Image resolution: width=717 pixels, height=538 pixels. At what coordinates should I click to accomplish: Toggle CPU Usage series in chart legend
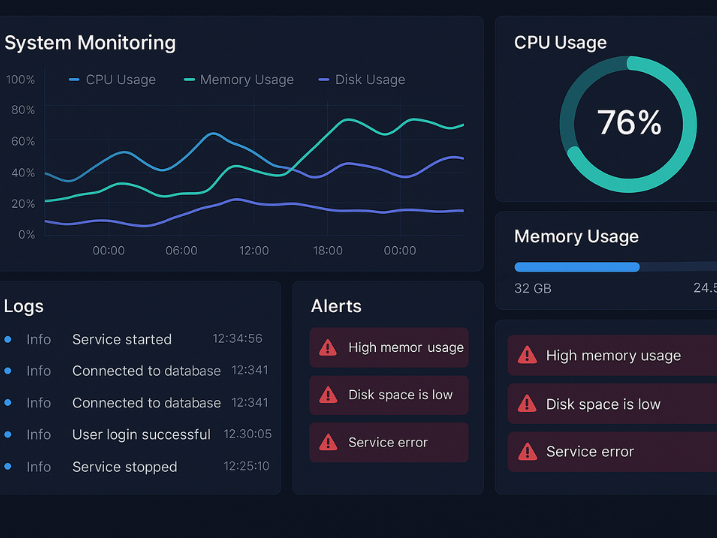(112, 80)
